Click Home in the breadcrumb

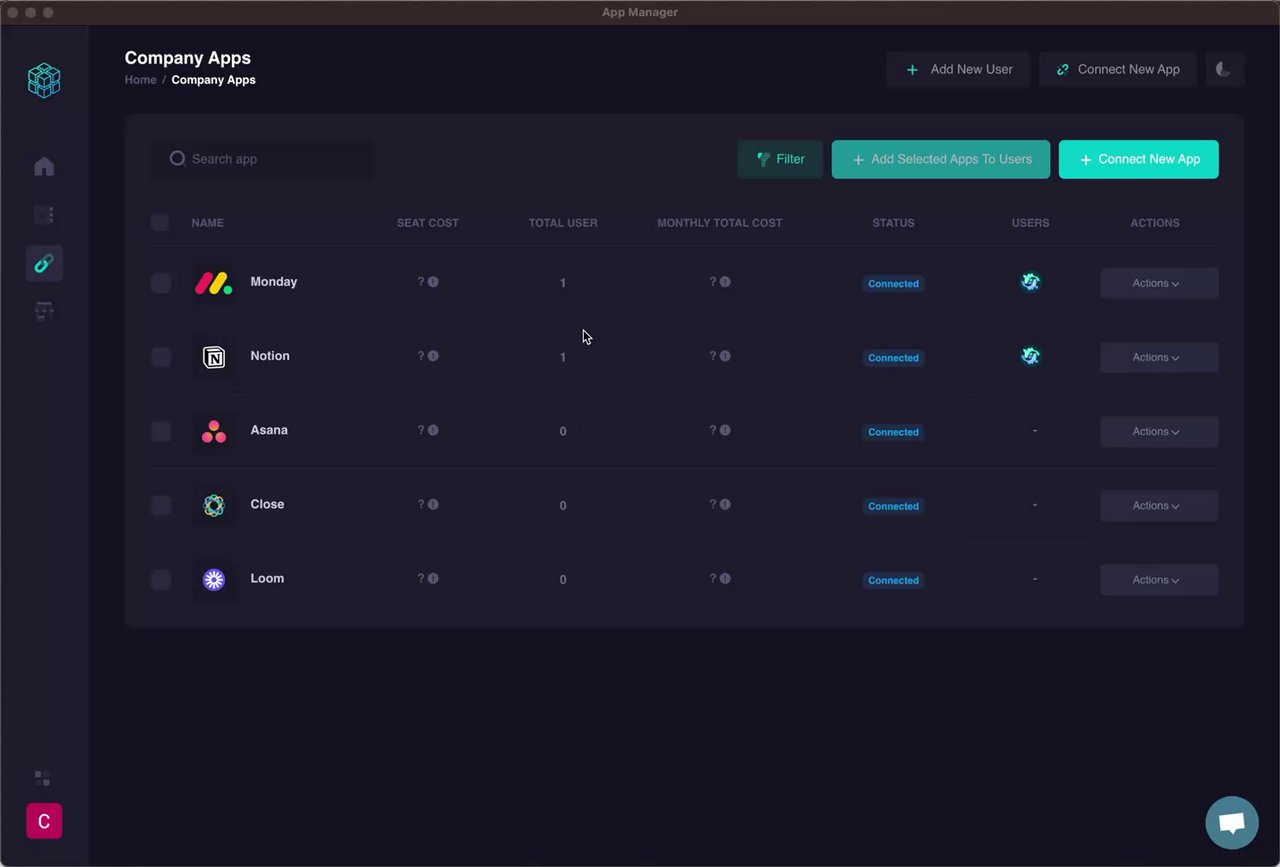coord(140,80)
